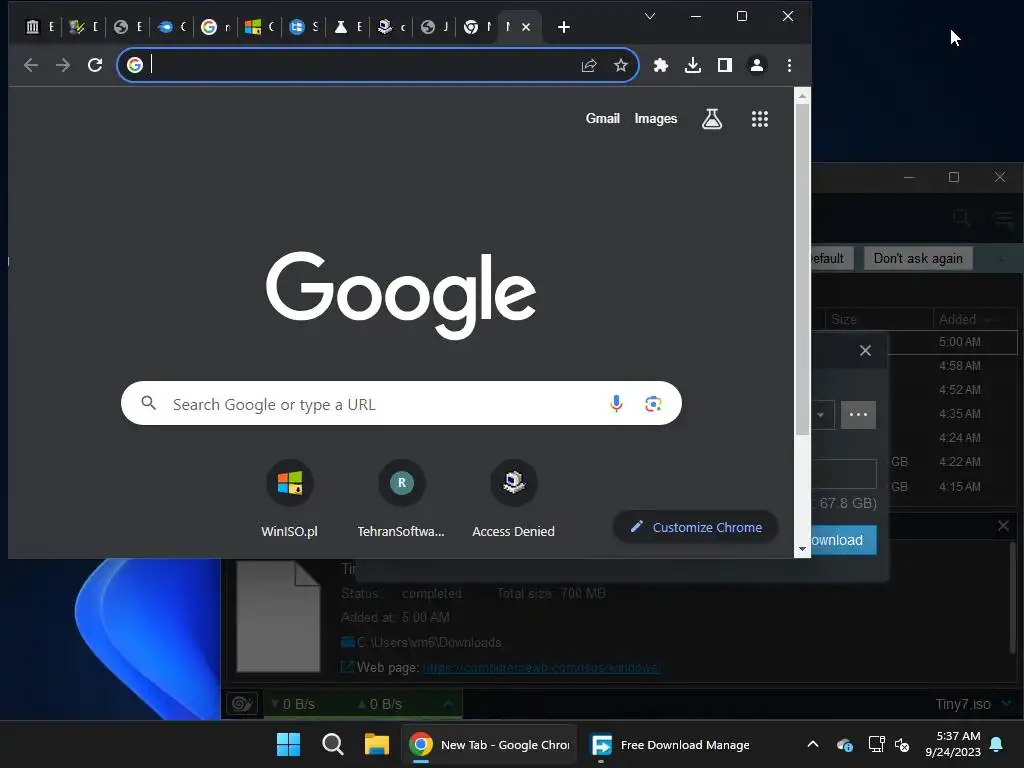Screen dimensions: 1024x768
Task: Open Google Search Labs flask icon
Action: [712, 119]
